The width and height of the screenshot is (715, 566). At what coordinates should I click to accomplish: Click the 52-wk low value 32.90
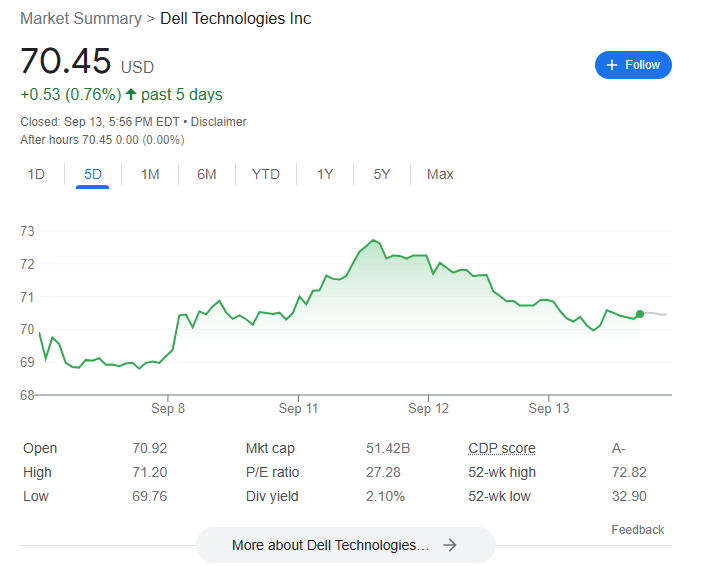tap(629, 496)
